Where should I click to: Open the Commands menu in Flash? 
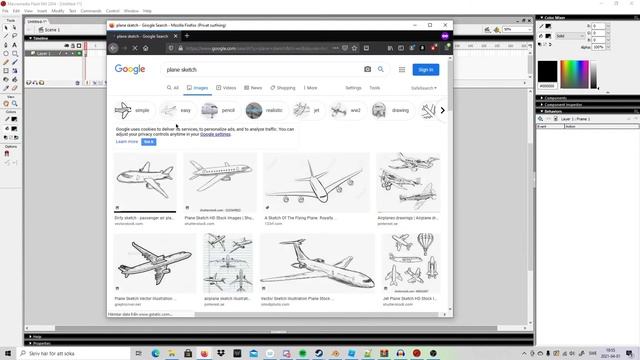point(91,11)
